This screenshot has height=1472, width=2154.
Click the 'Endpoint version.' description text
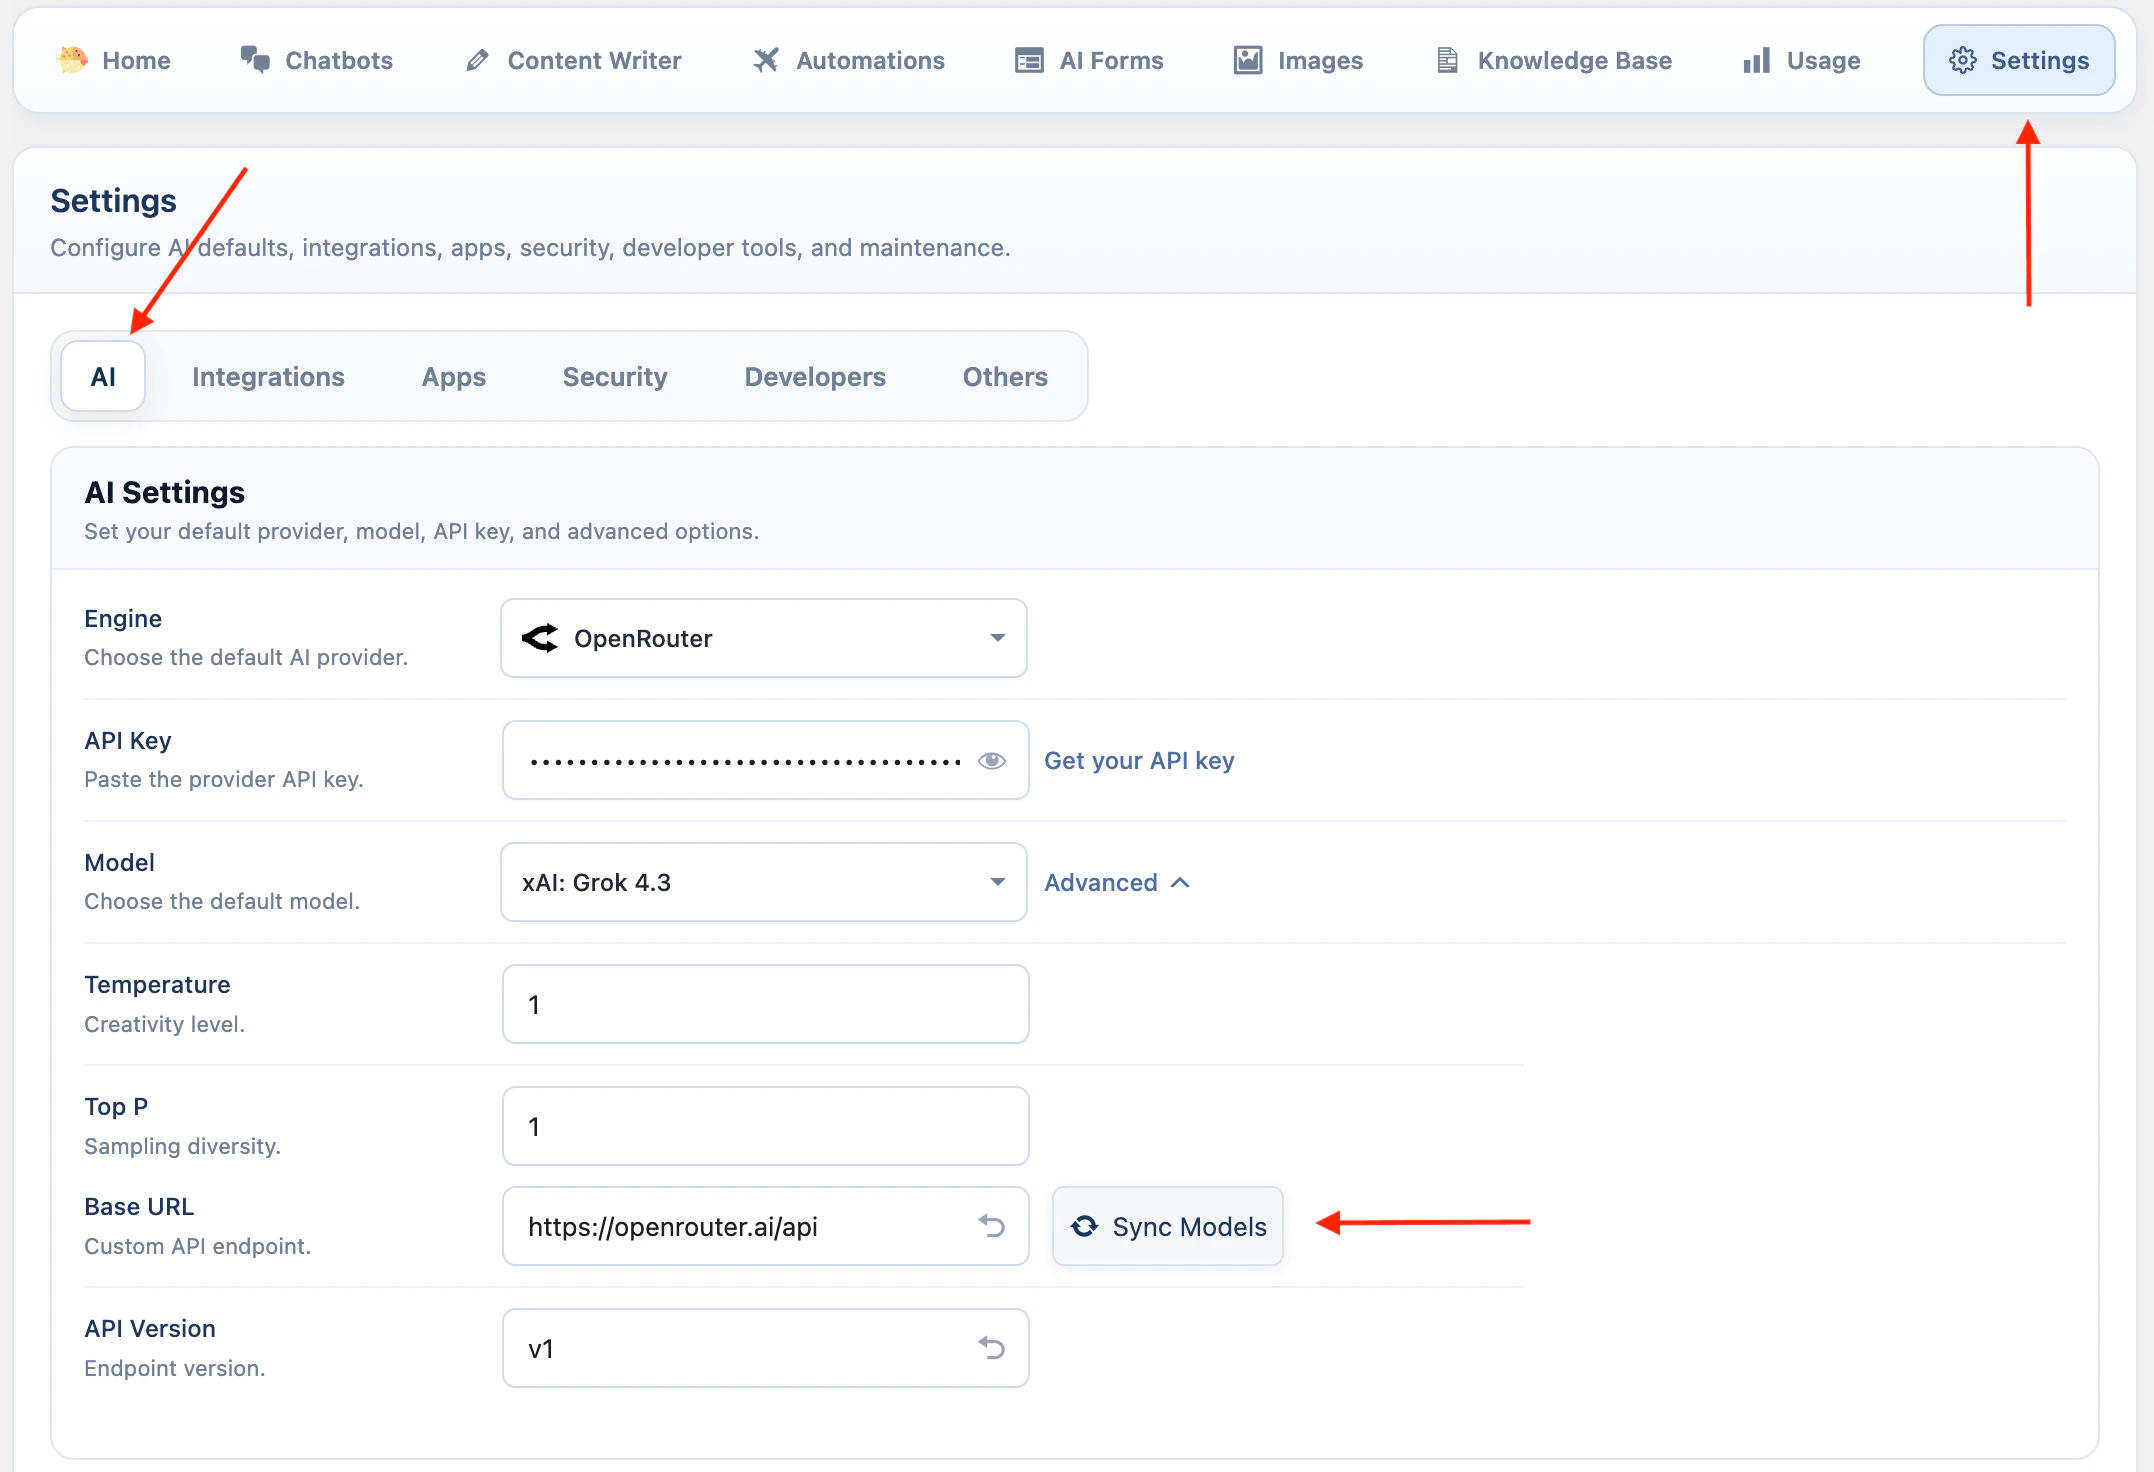[174, 1368]
